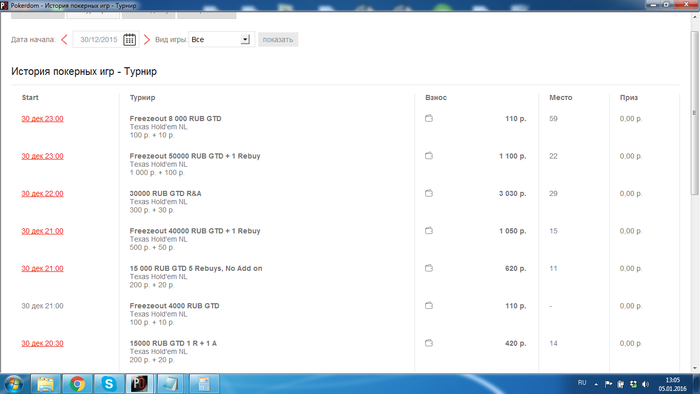Click place value 22
The image size is (700, 394).
tap(553, 156)
